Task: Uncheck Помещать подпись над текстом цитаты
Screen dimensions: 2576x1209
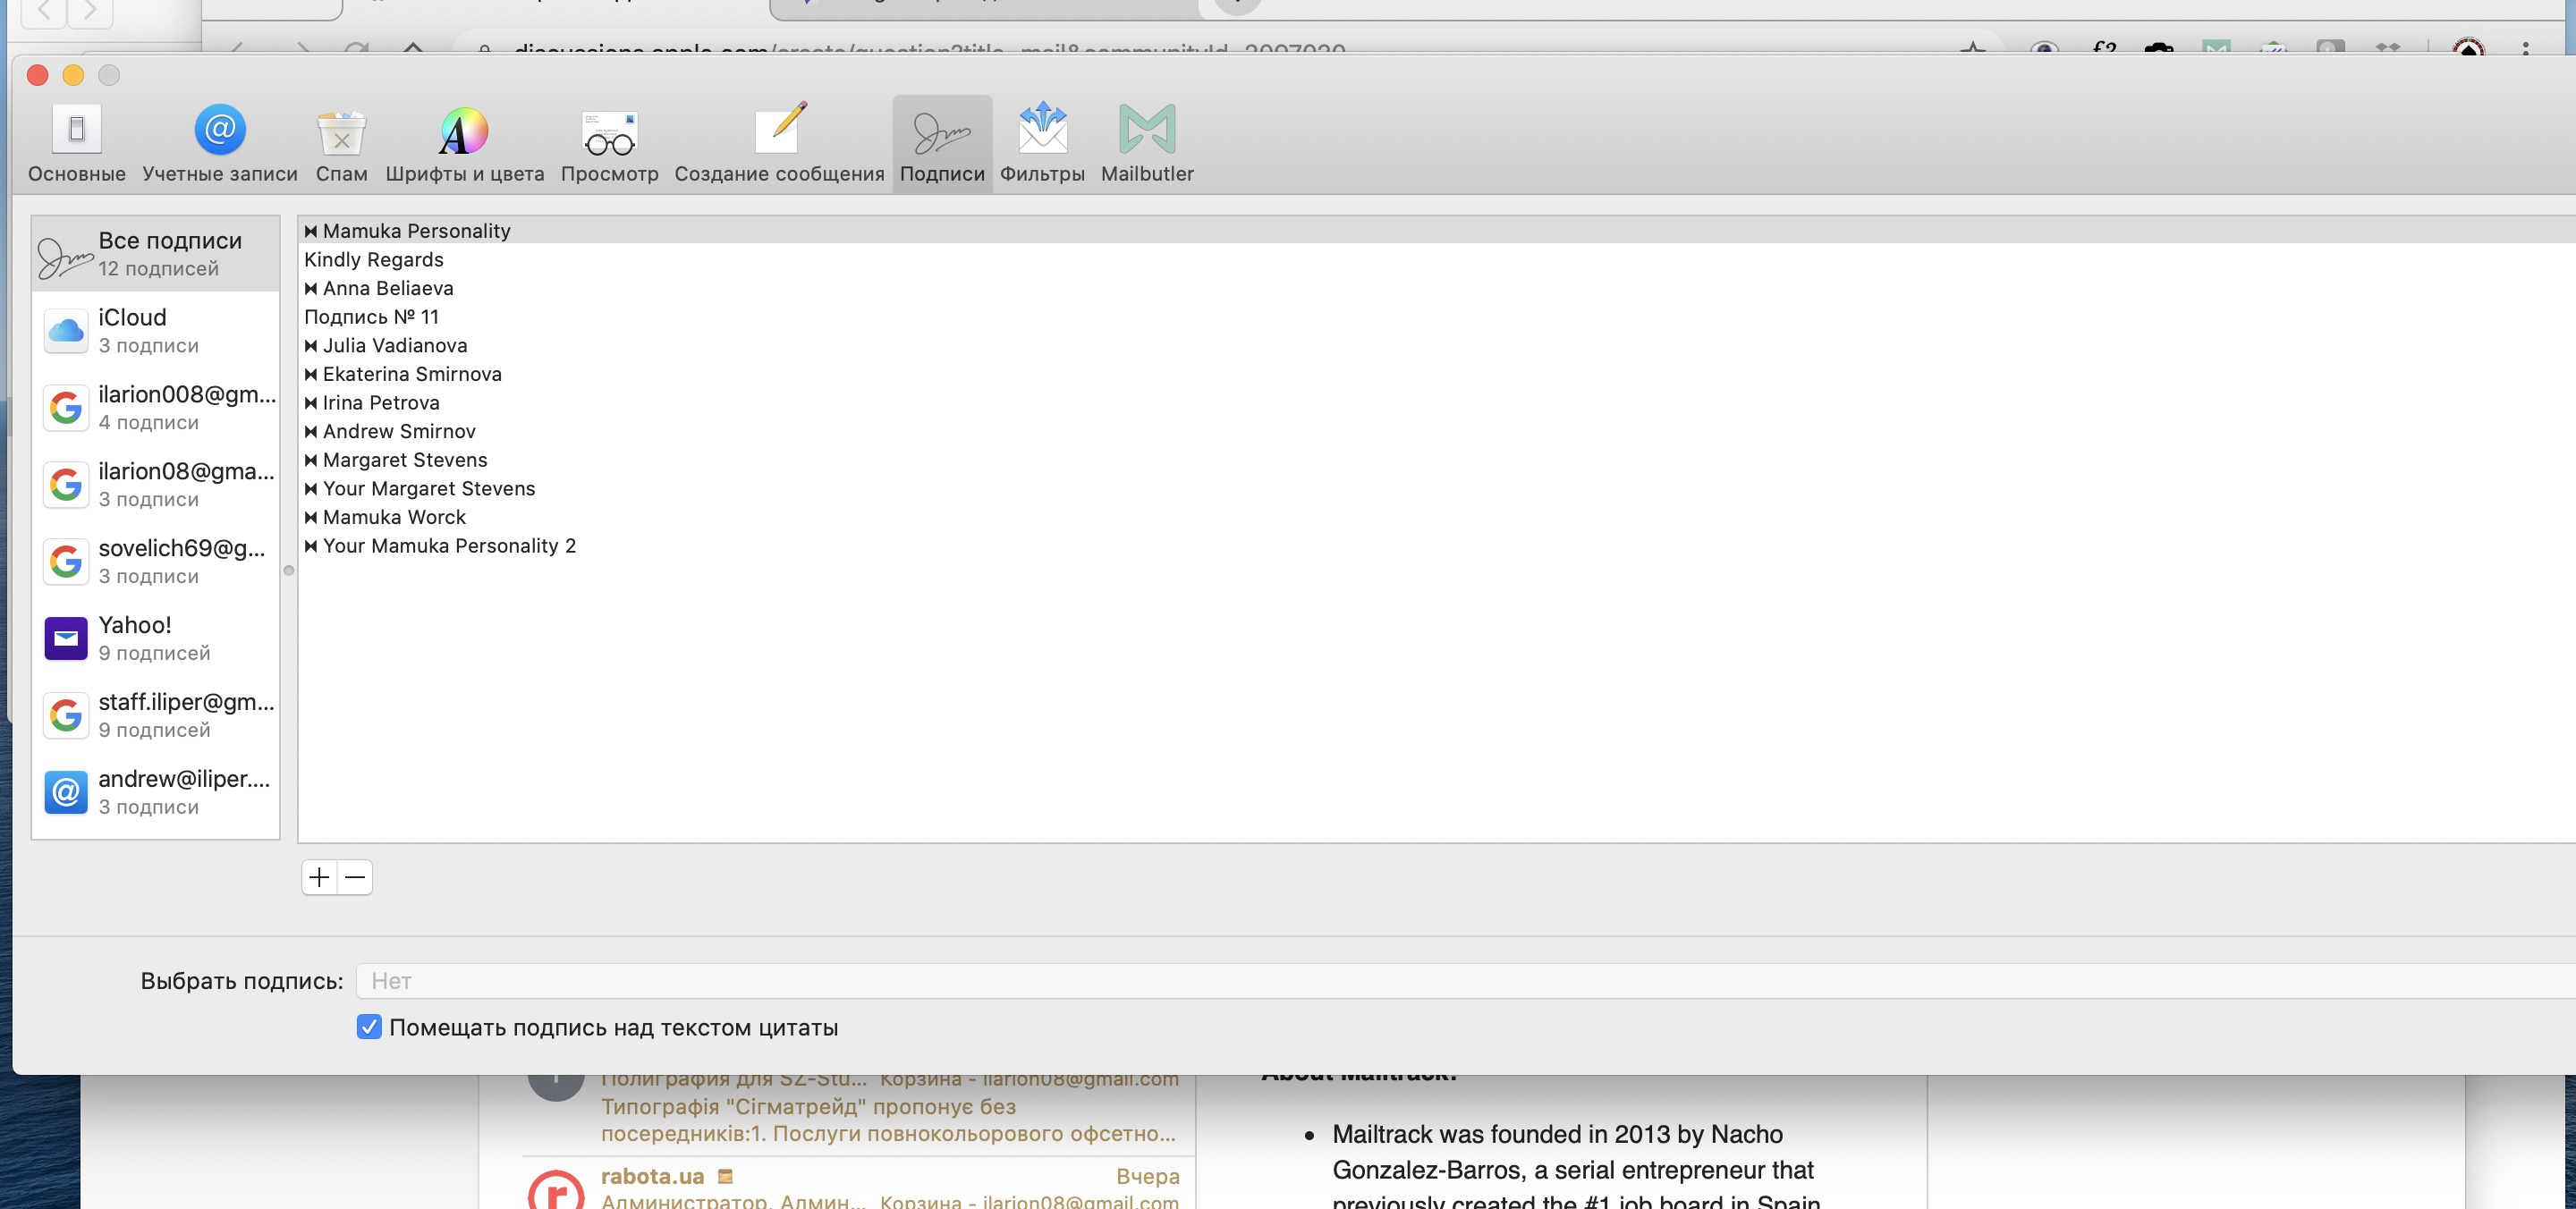Action: coord(369,1027)
